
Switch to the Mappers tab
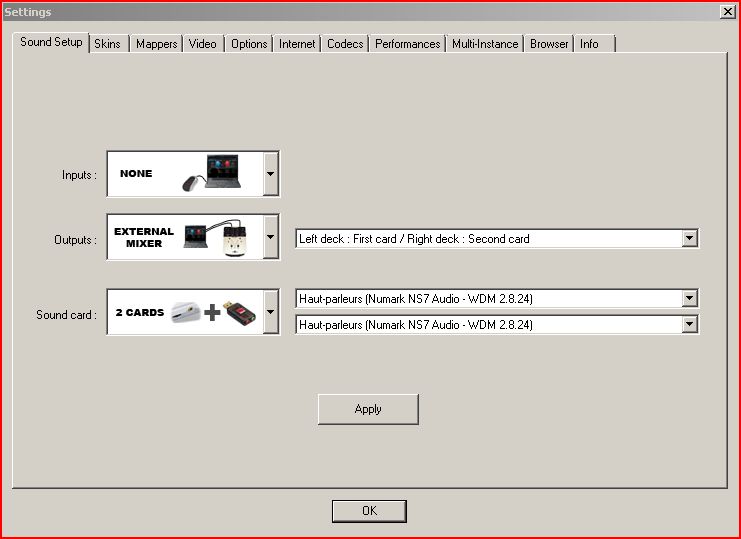coord(156,44)
